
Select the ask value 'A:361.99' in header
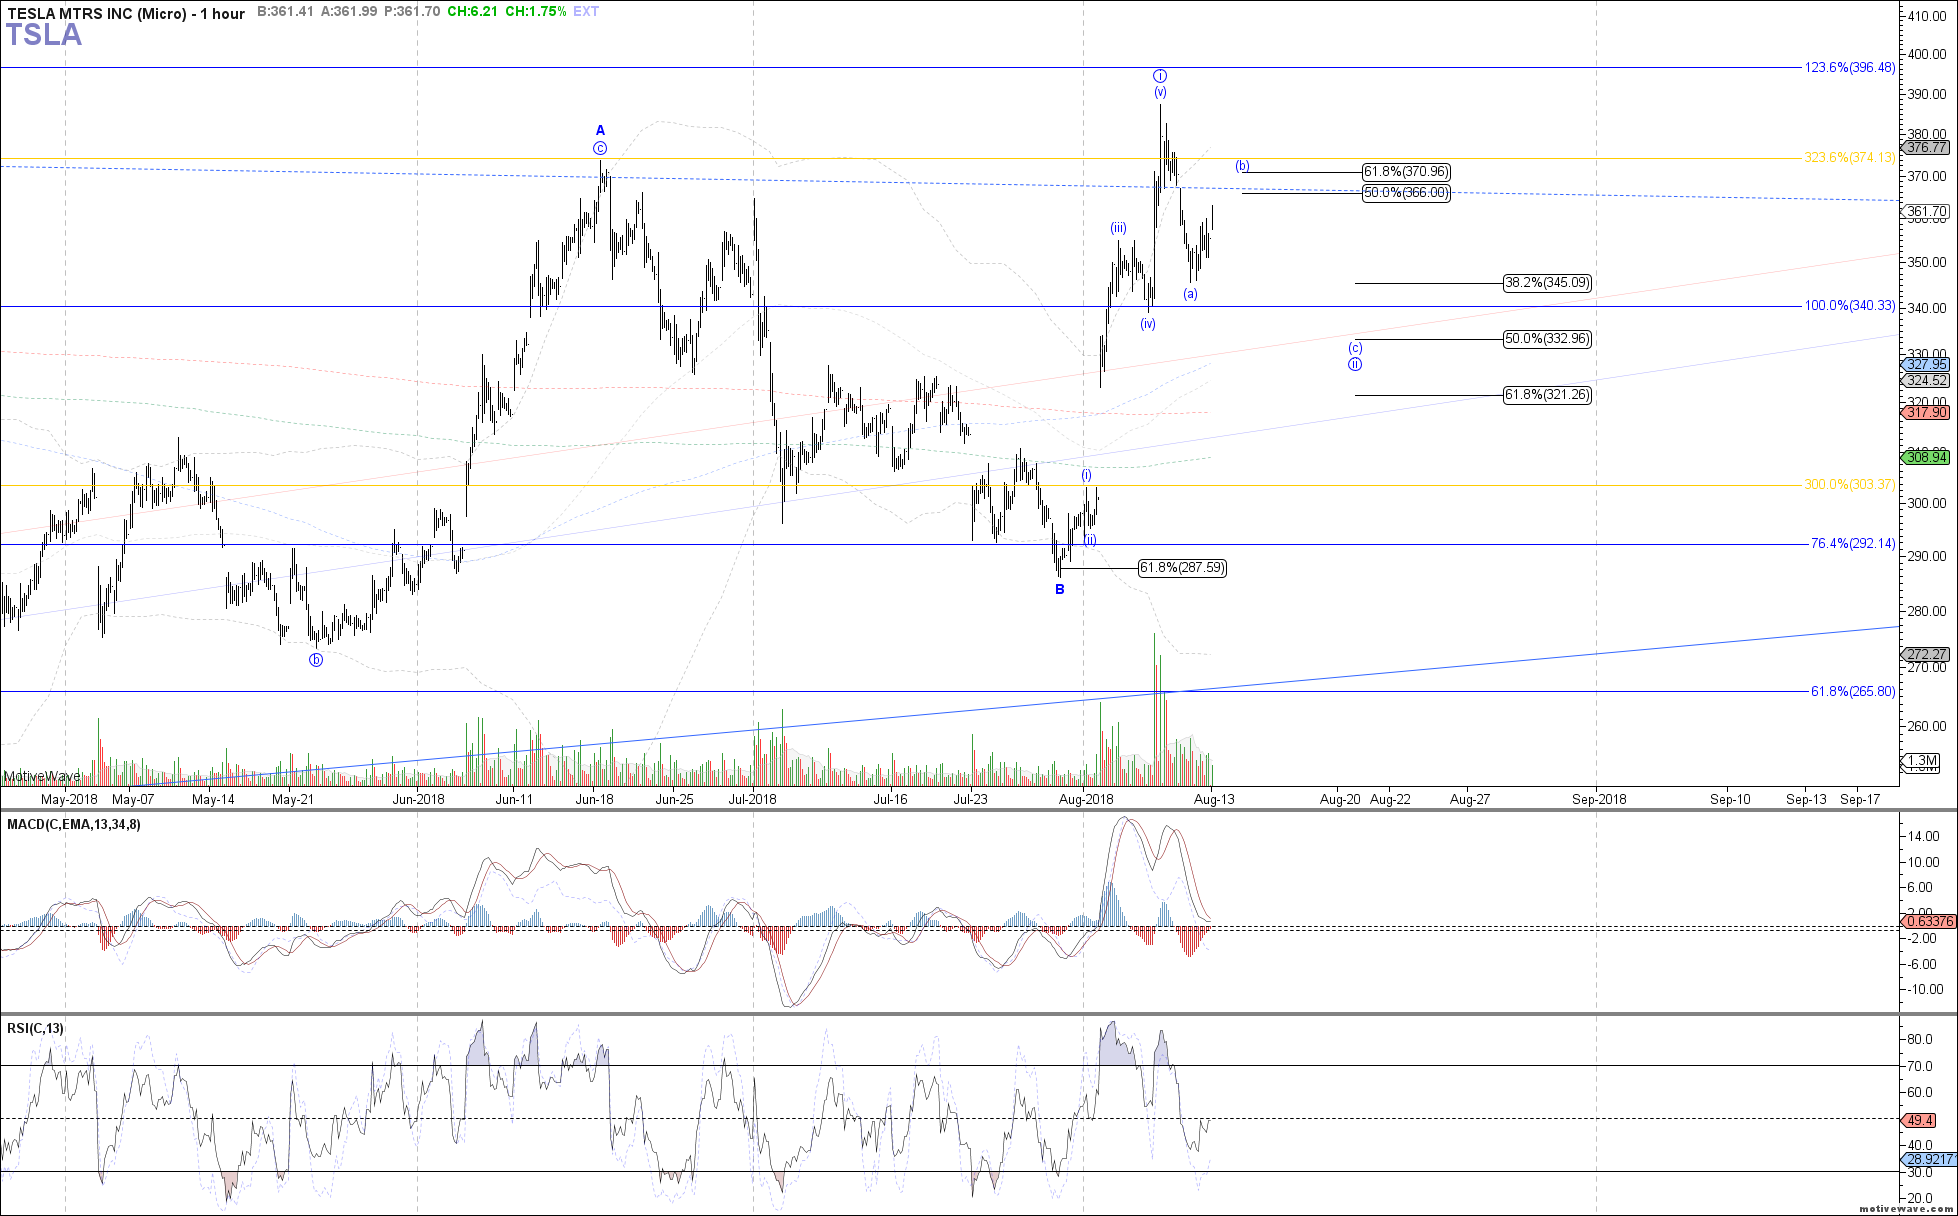(349, 11)
